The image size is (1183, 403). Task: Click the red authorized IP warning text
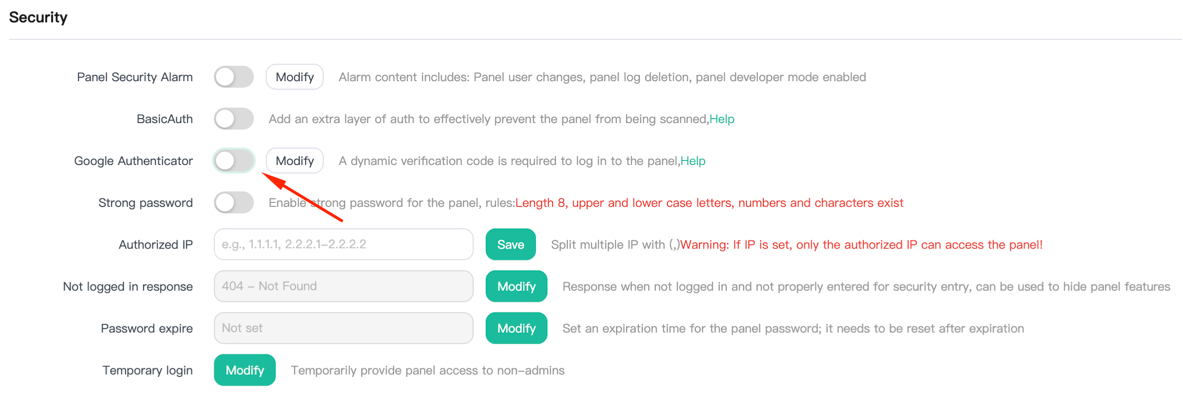[862, 245]
